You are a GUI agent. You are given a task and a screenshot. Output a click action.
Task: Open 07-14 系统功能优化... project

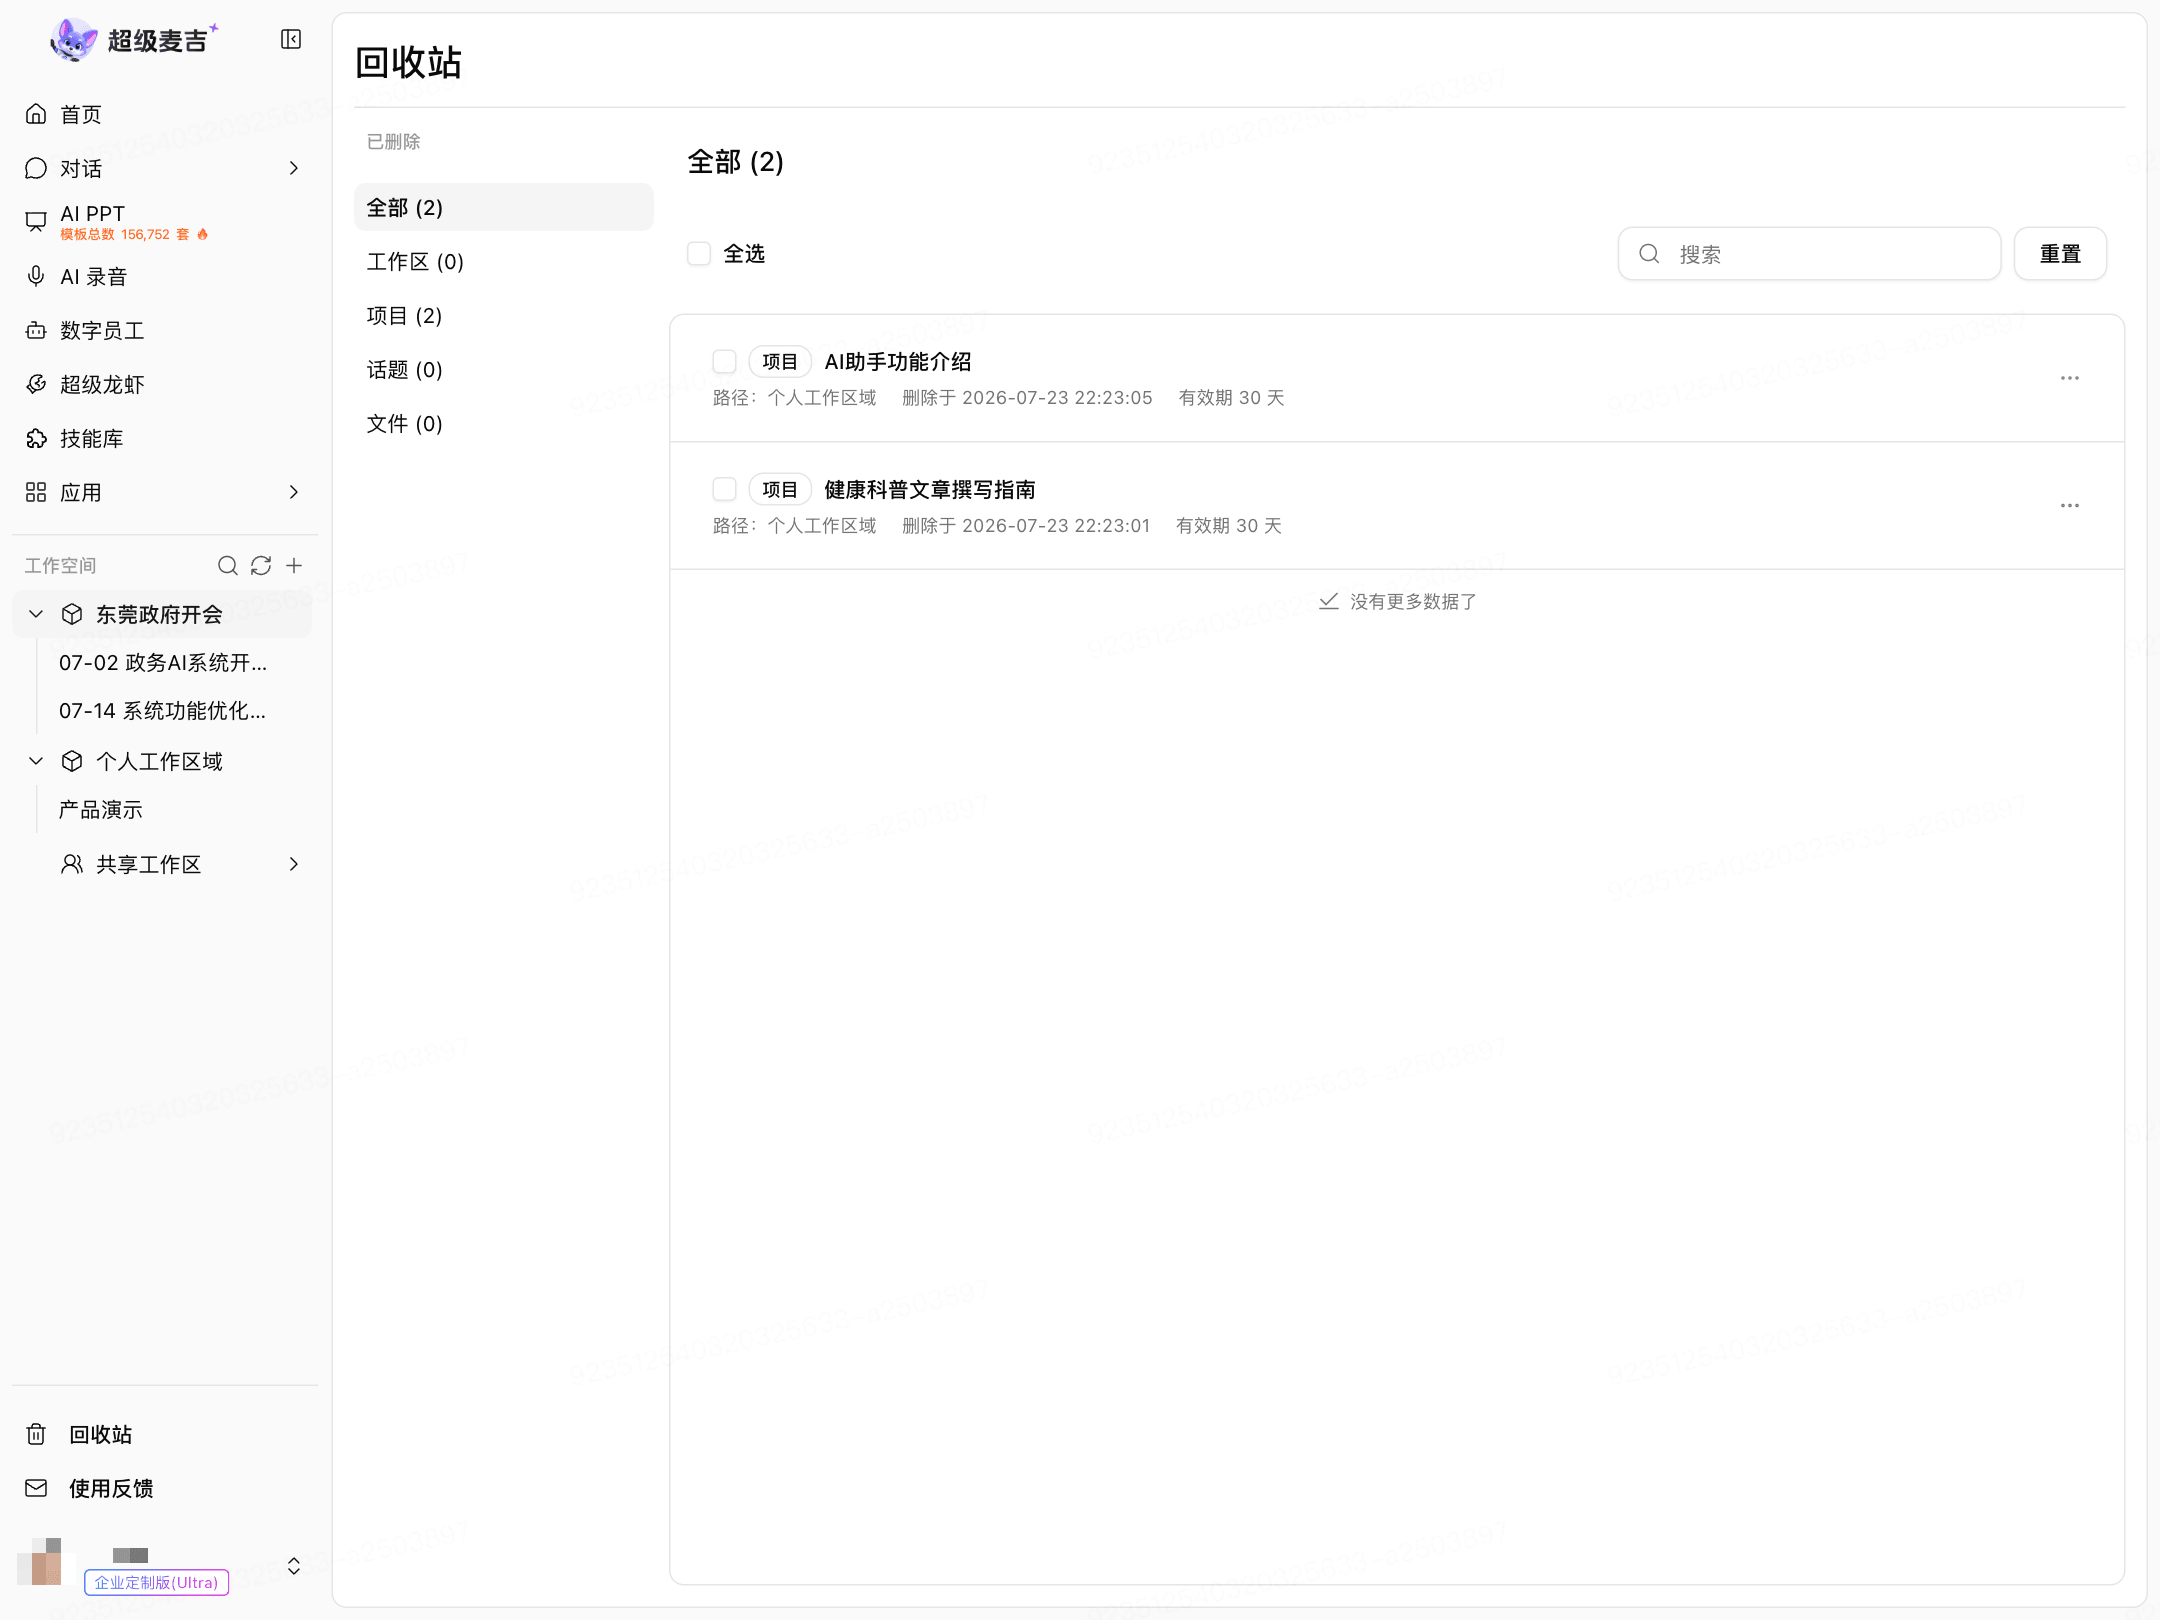163,710
